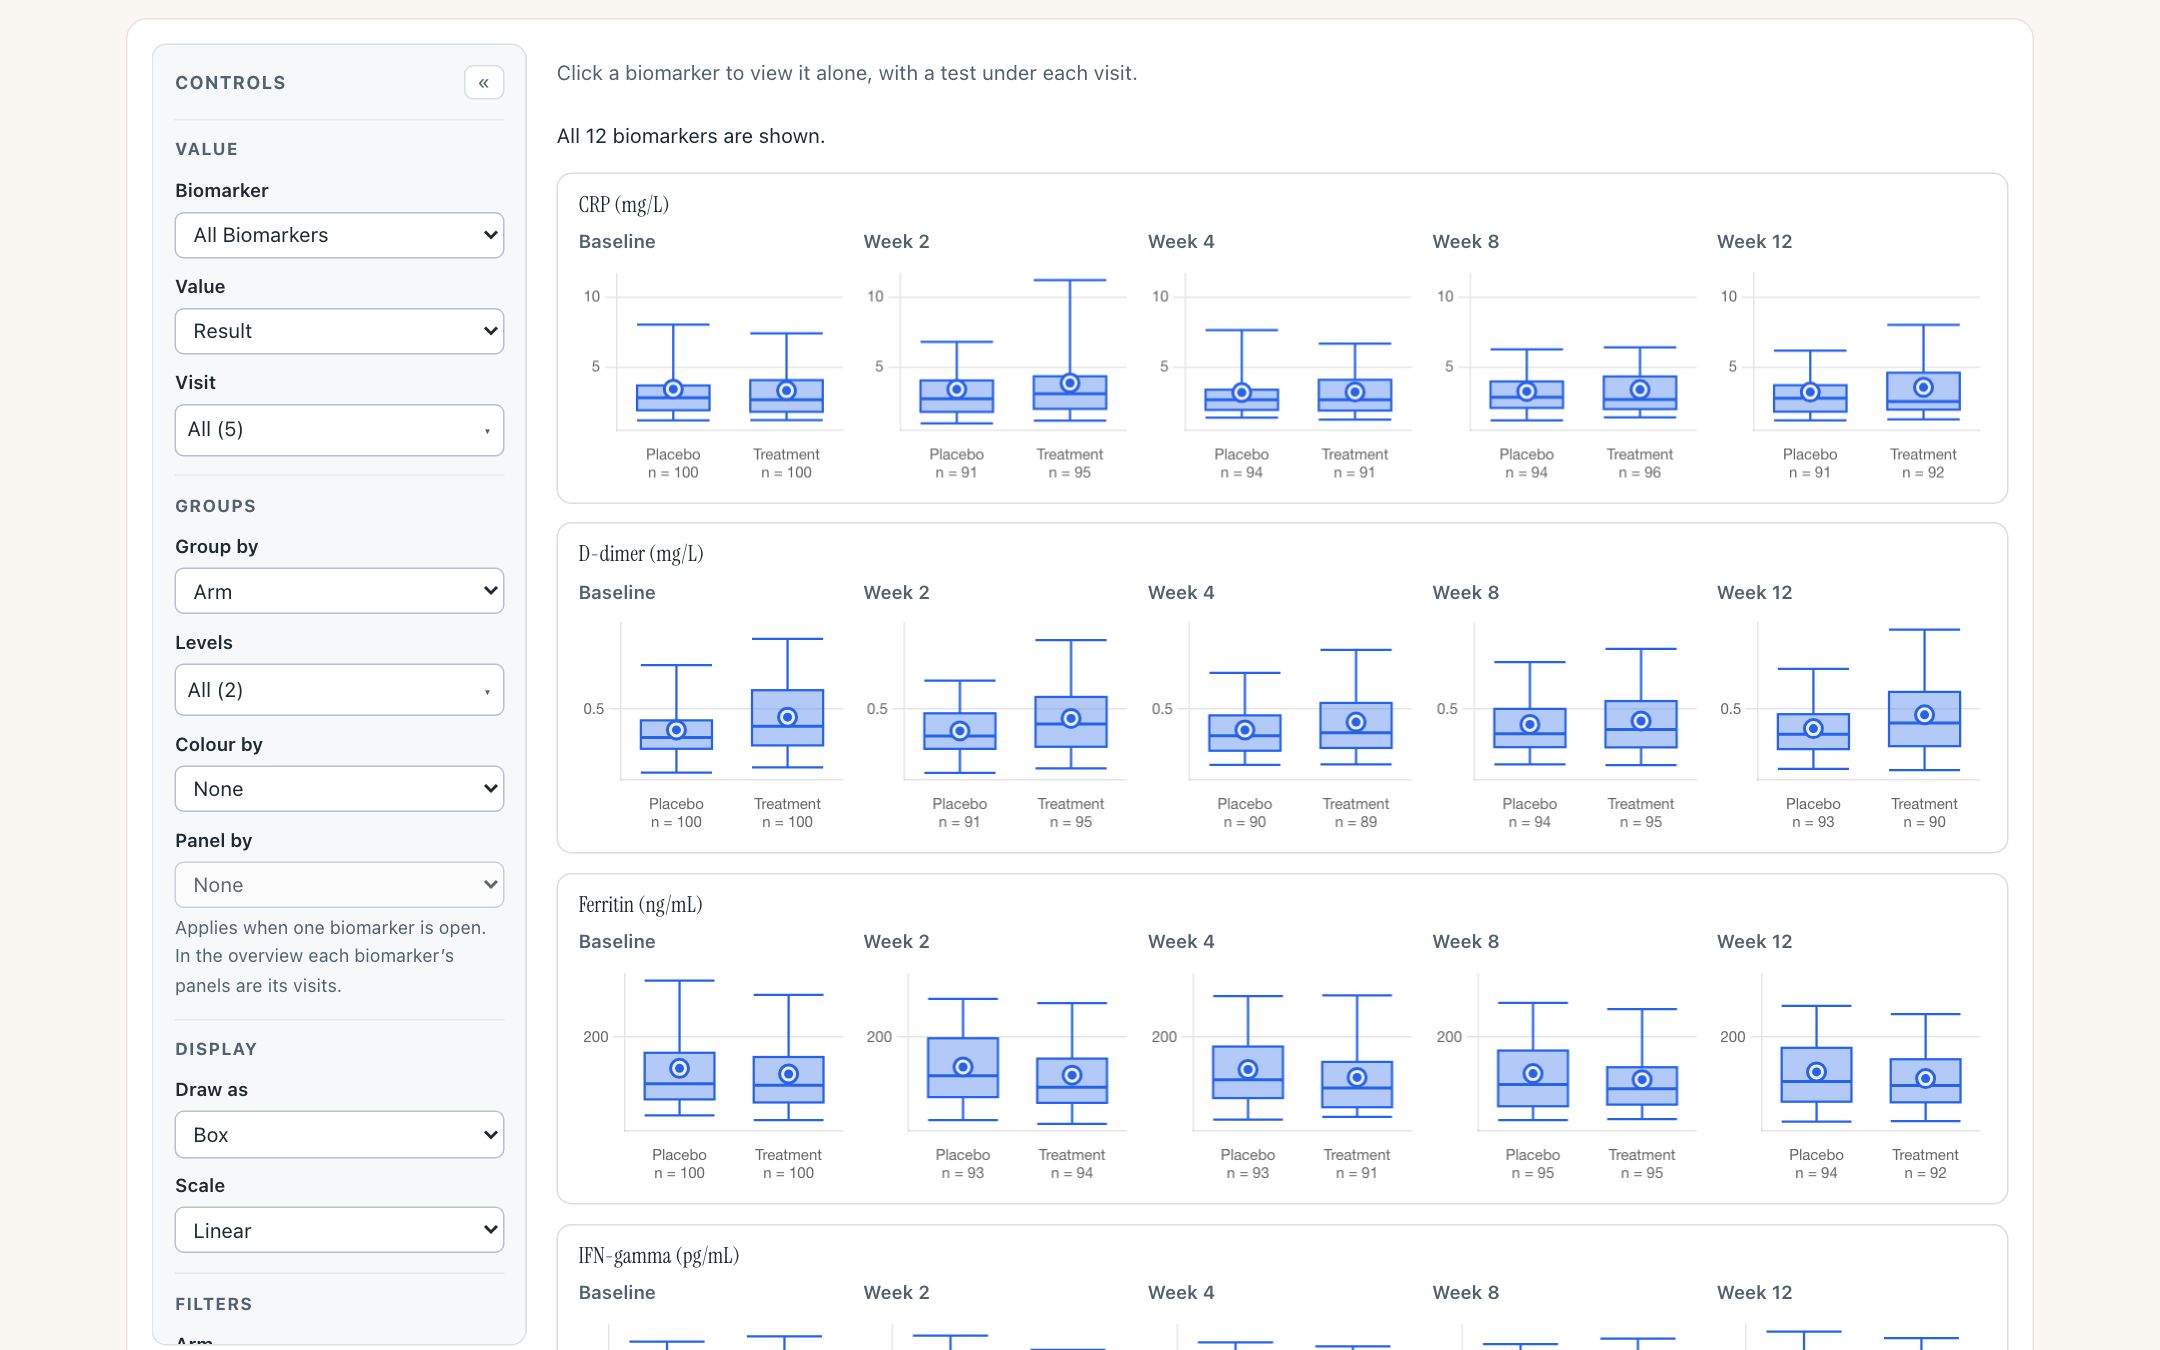2160x1350 pixels.
Task: Click 'All 12 biomarkers are shown.' text
Action: (691, 136)
